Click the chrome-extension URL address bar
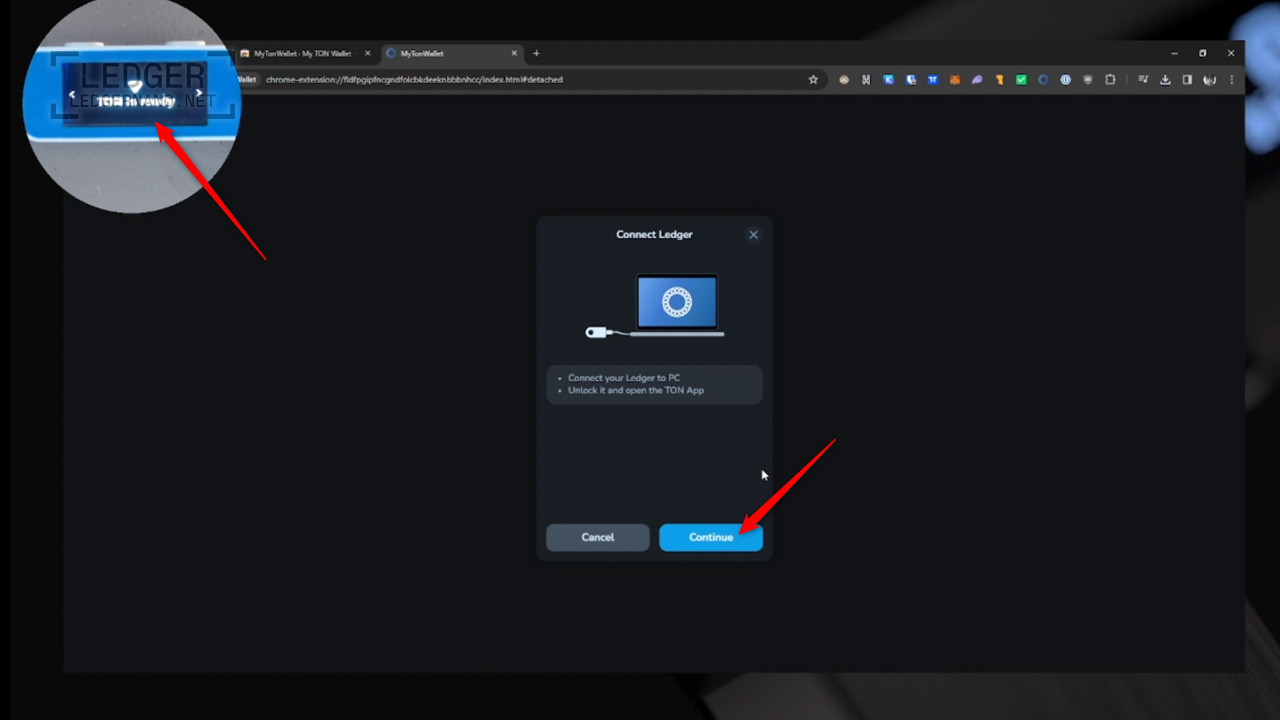Screen dimensions: 1280x720 coord(530,80)
